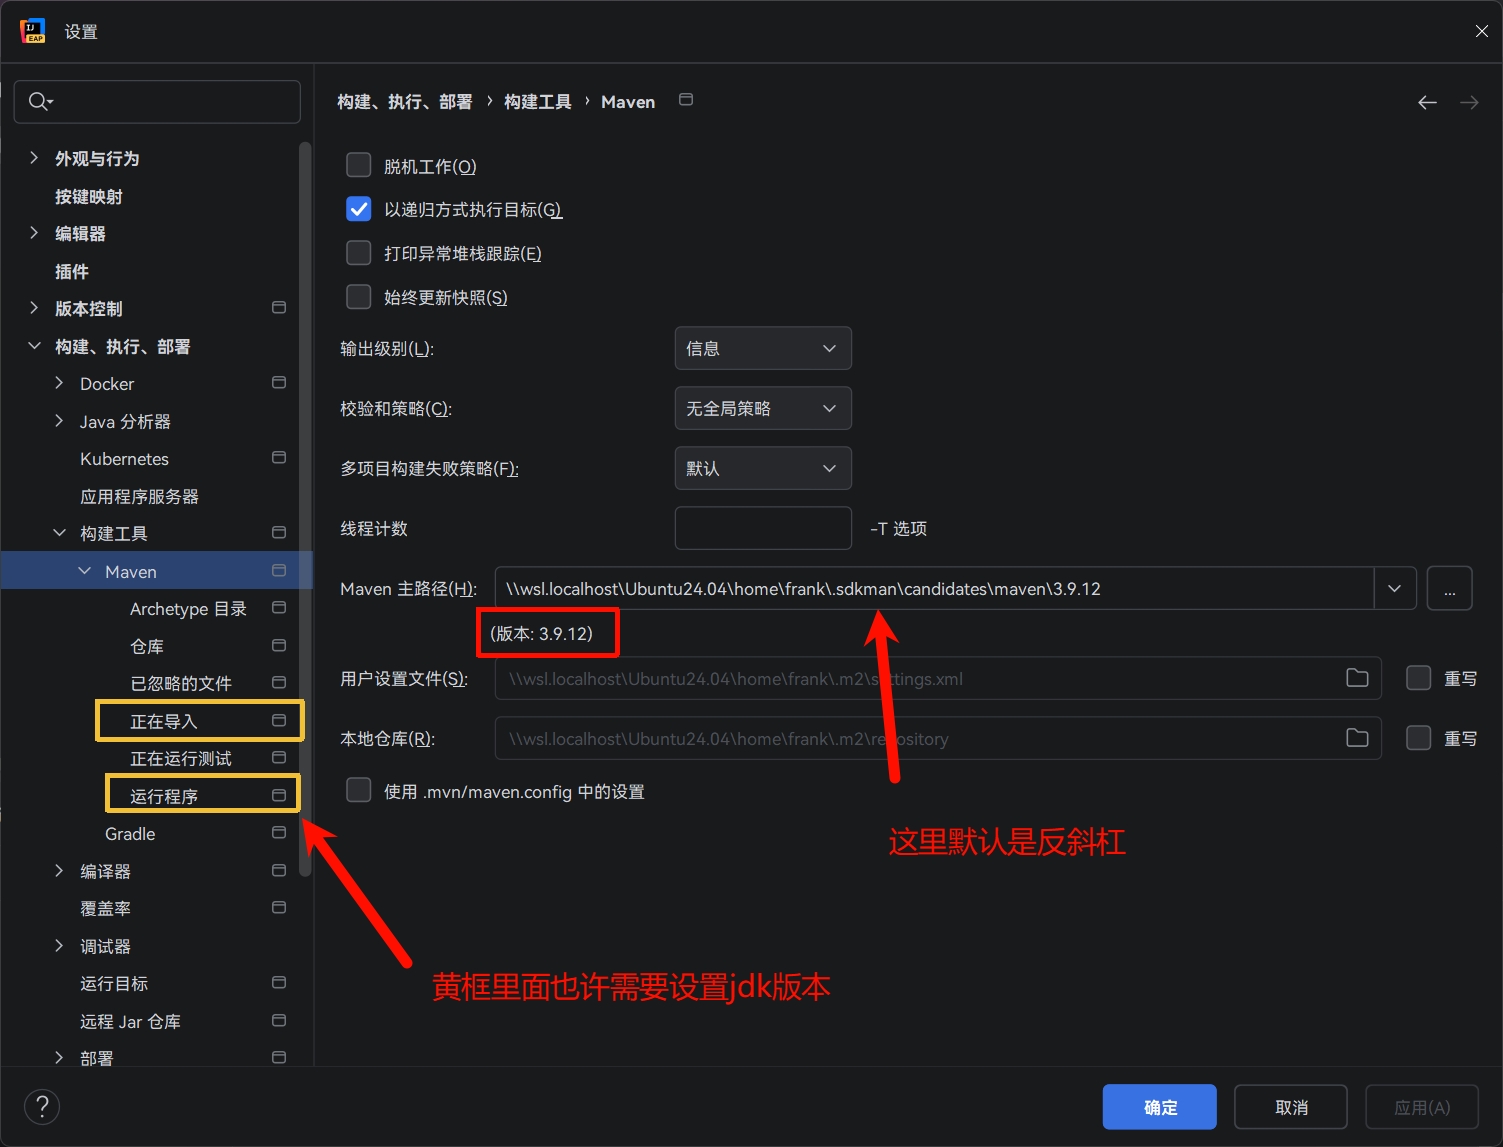The height and width of the screenshot is (1147, 1503).
Task: Click project icon beside Kubernetes
Action: (x=279, y=458)
